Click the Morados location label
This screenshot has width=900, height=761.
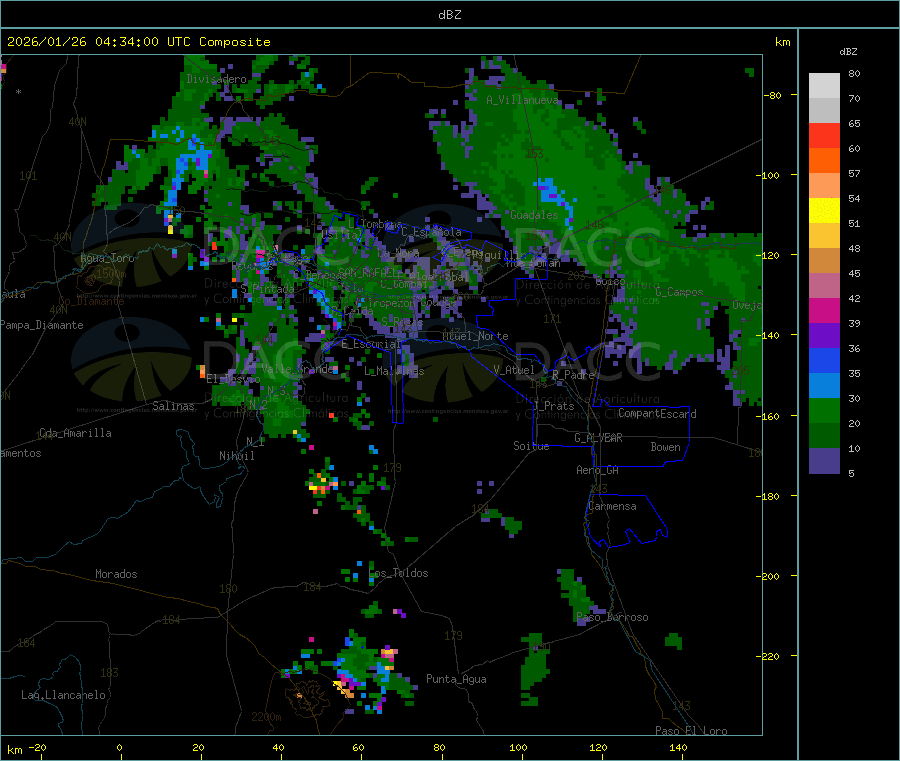tap(116, 574)
